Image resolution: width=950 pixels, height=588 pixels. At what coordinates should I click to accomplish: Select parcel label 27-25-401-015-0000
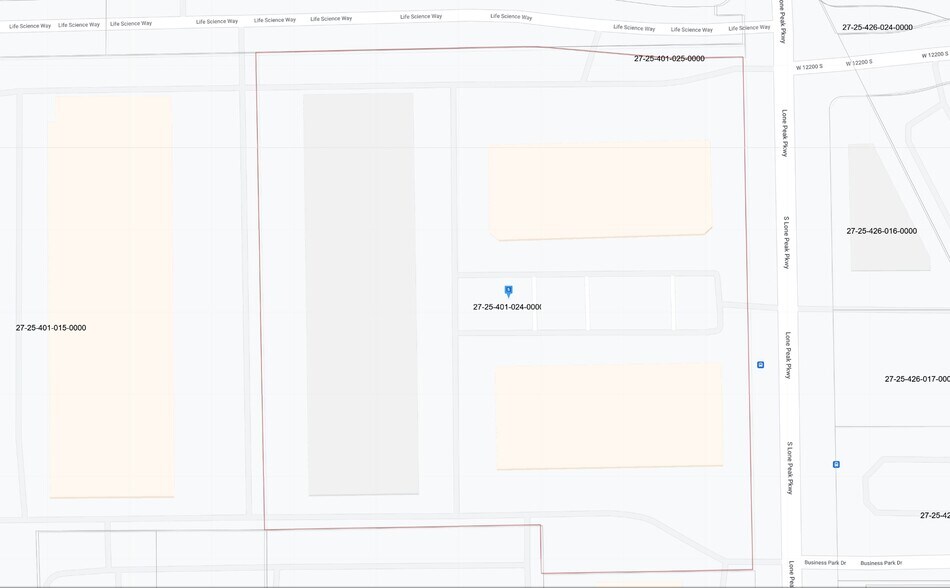click(x=51, y=328)
